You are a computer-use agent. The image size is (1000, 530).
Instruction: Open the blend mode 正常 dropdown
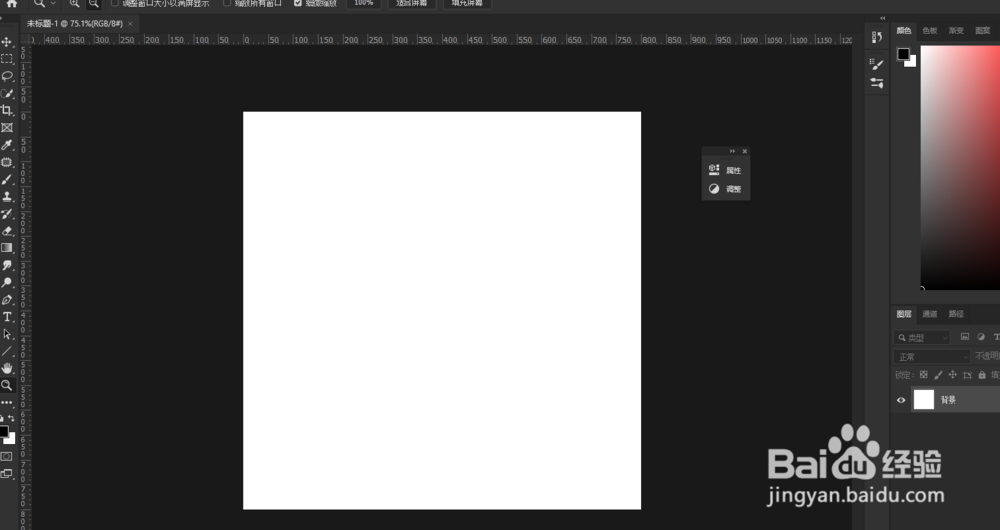932,357
